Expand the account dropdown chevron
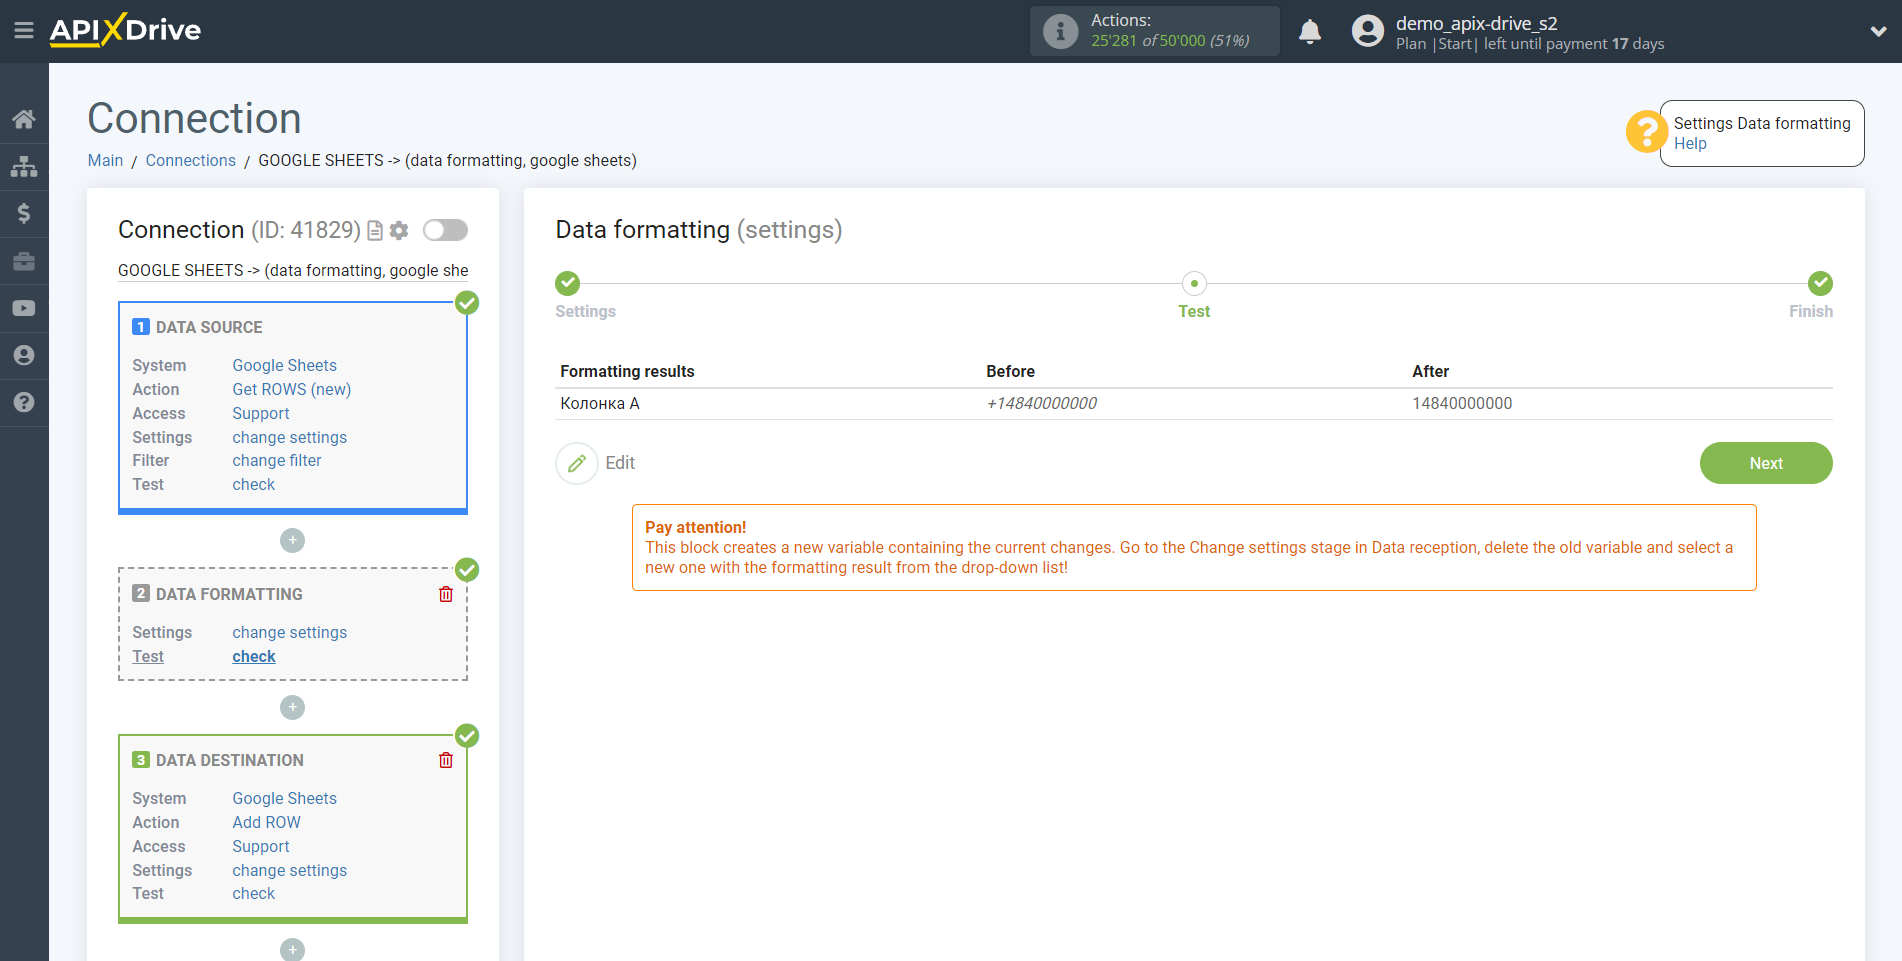1902x961 pixels. (x=1878, y=31)
